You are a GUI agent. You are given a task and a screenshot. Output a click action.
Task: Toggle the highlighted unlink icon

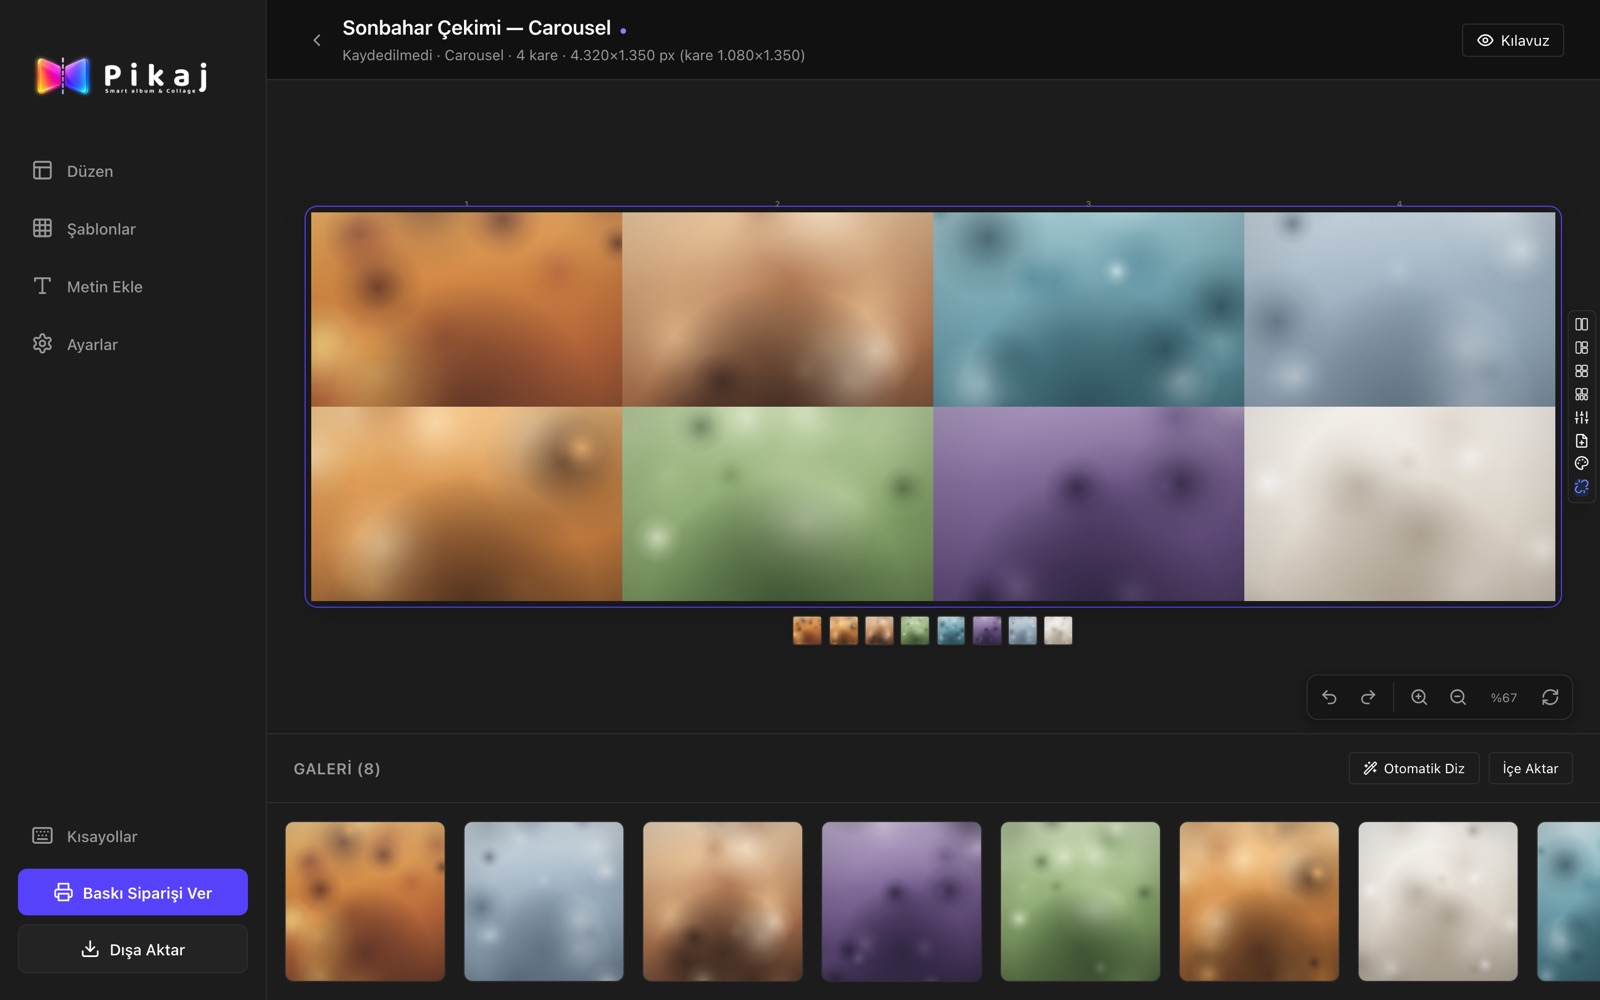1581,487
